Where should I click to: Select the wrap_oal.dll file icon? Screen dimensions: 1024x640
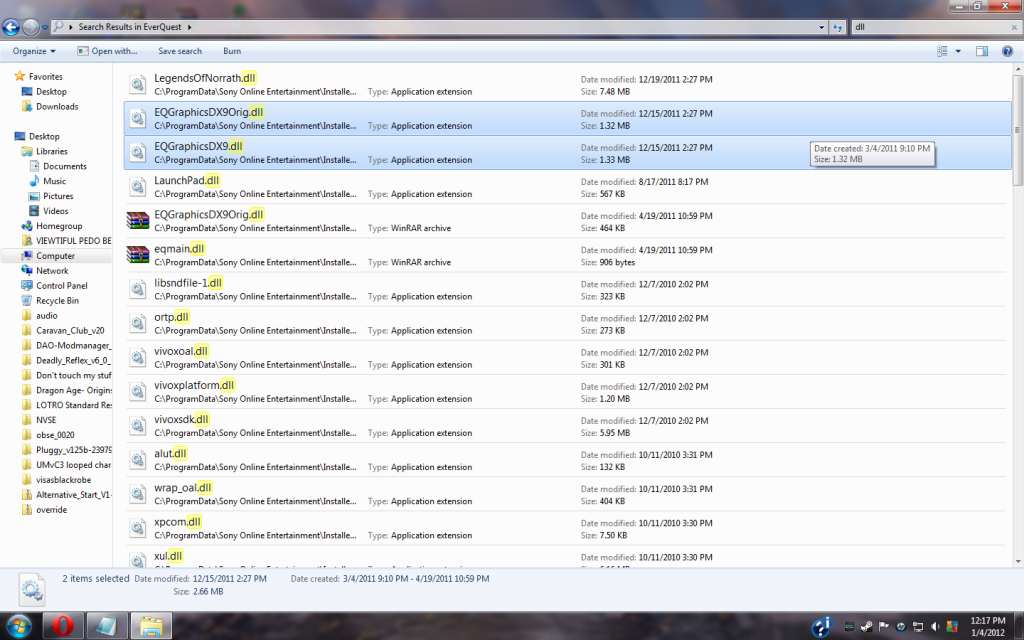[x=137, y=493]
